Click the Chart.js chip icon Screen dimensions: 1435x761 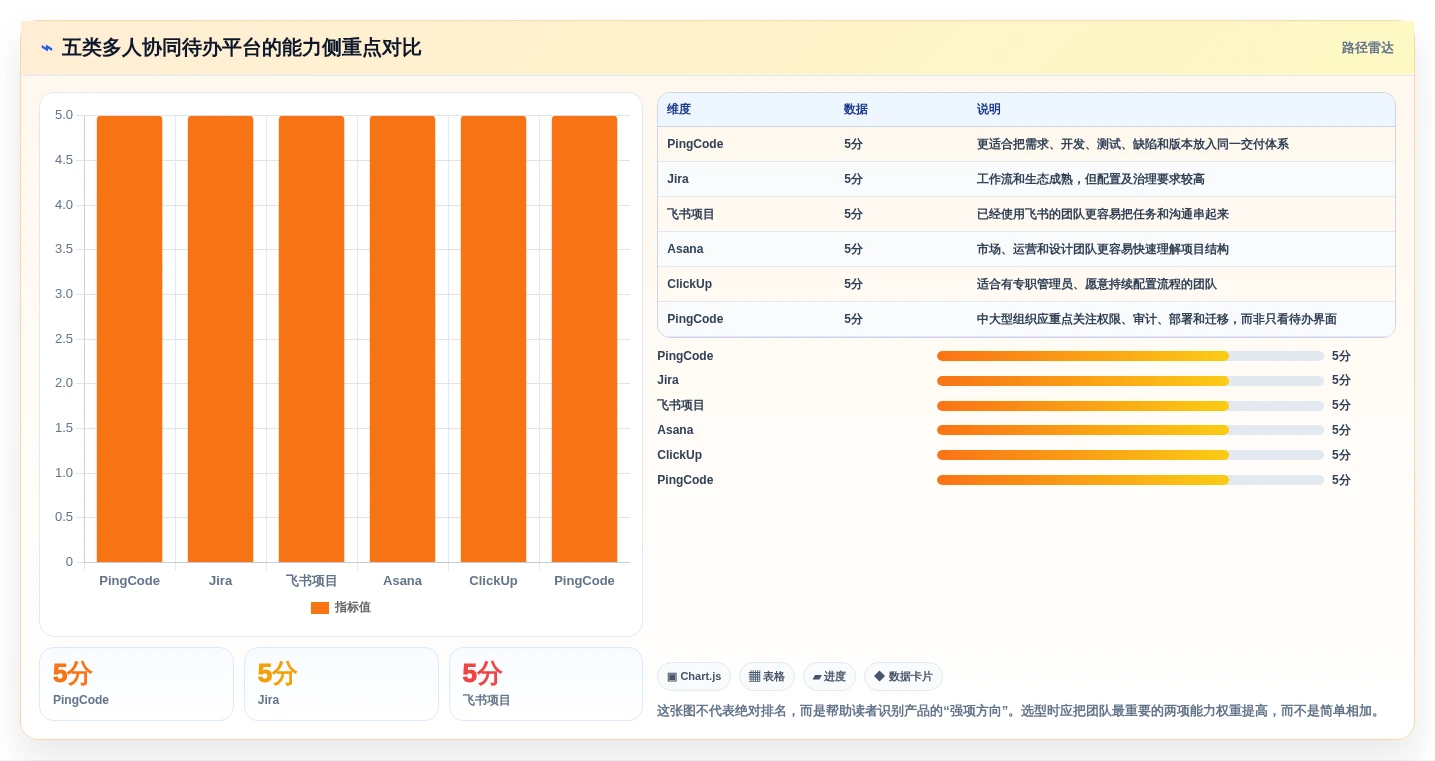pos(672,677)
